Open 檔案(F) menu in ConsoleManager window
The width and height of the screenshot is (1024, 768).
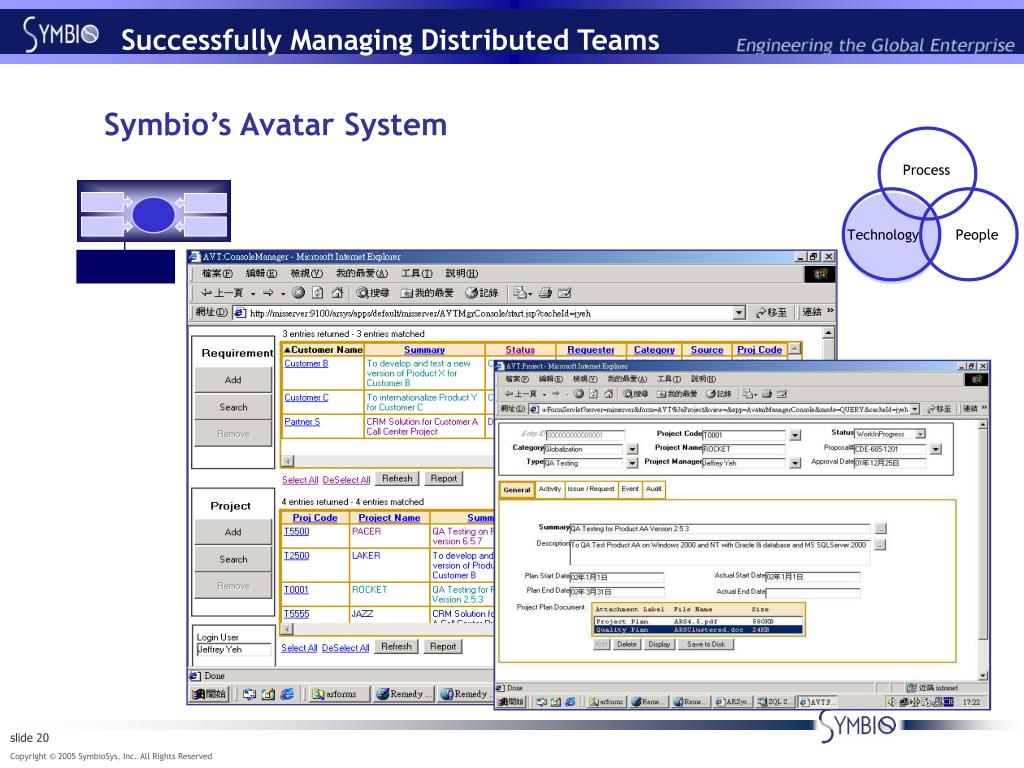[x=217, y=273]
